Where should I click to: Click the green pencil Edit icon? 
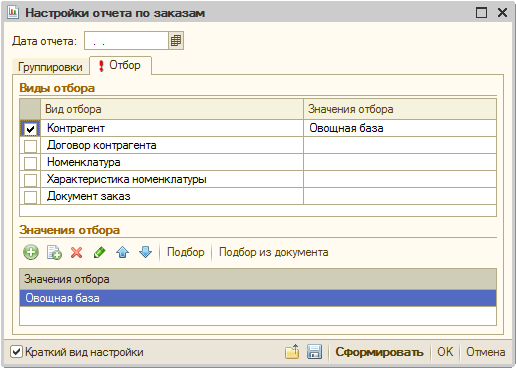tap(99, 252)
